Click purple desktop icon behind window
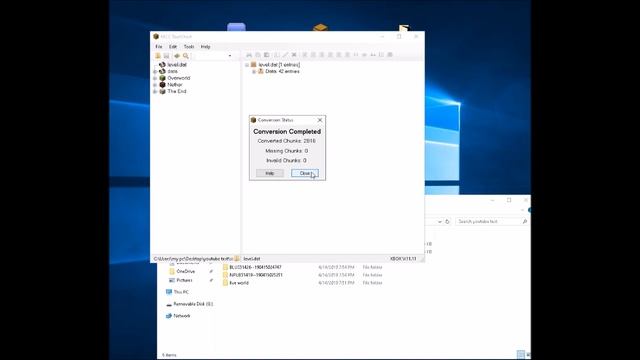 [x=236, y=27]
